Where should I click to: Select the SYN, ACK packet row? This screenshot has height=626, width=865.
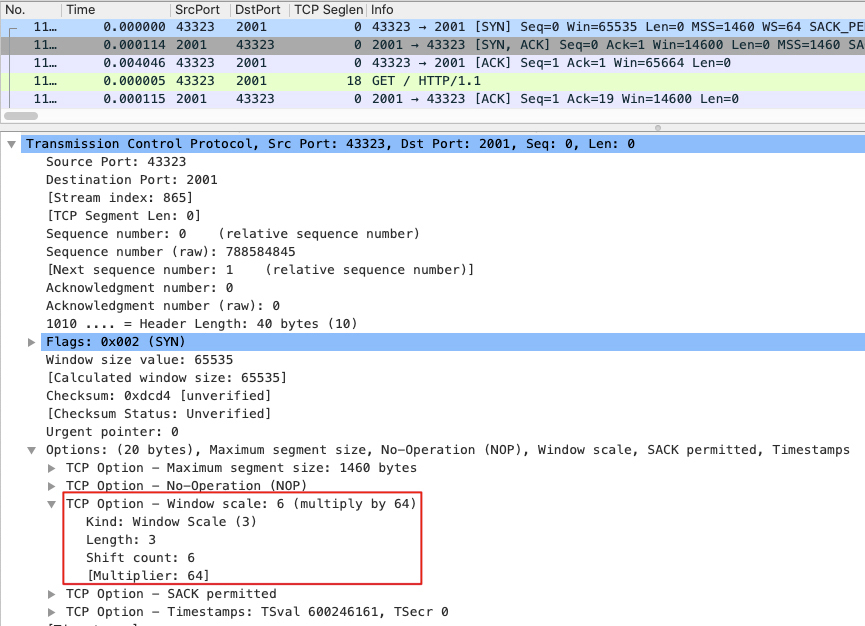click(x=432, y=45)
